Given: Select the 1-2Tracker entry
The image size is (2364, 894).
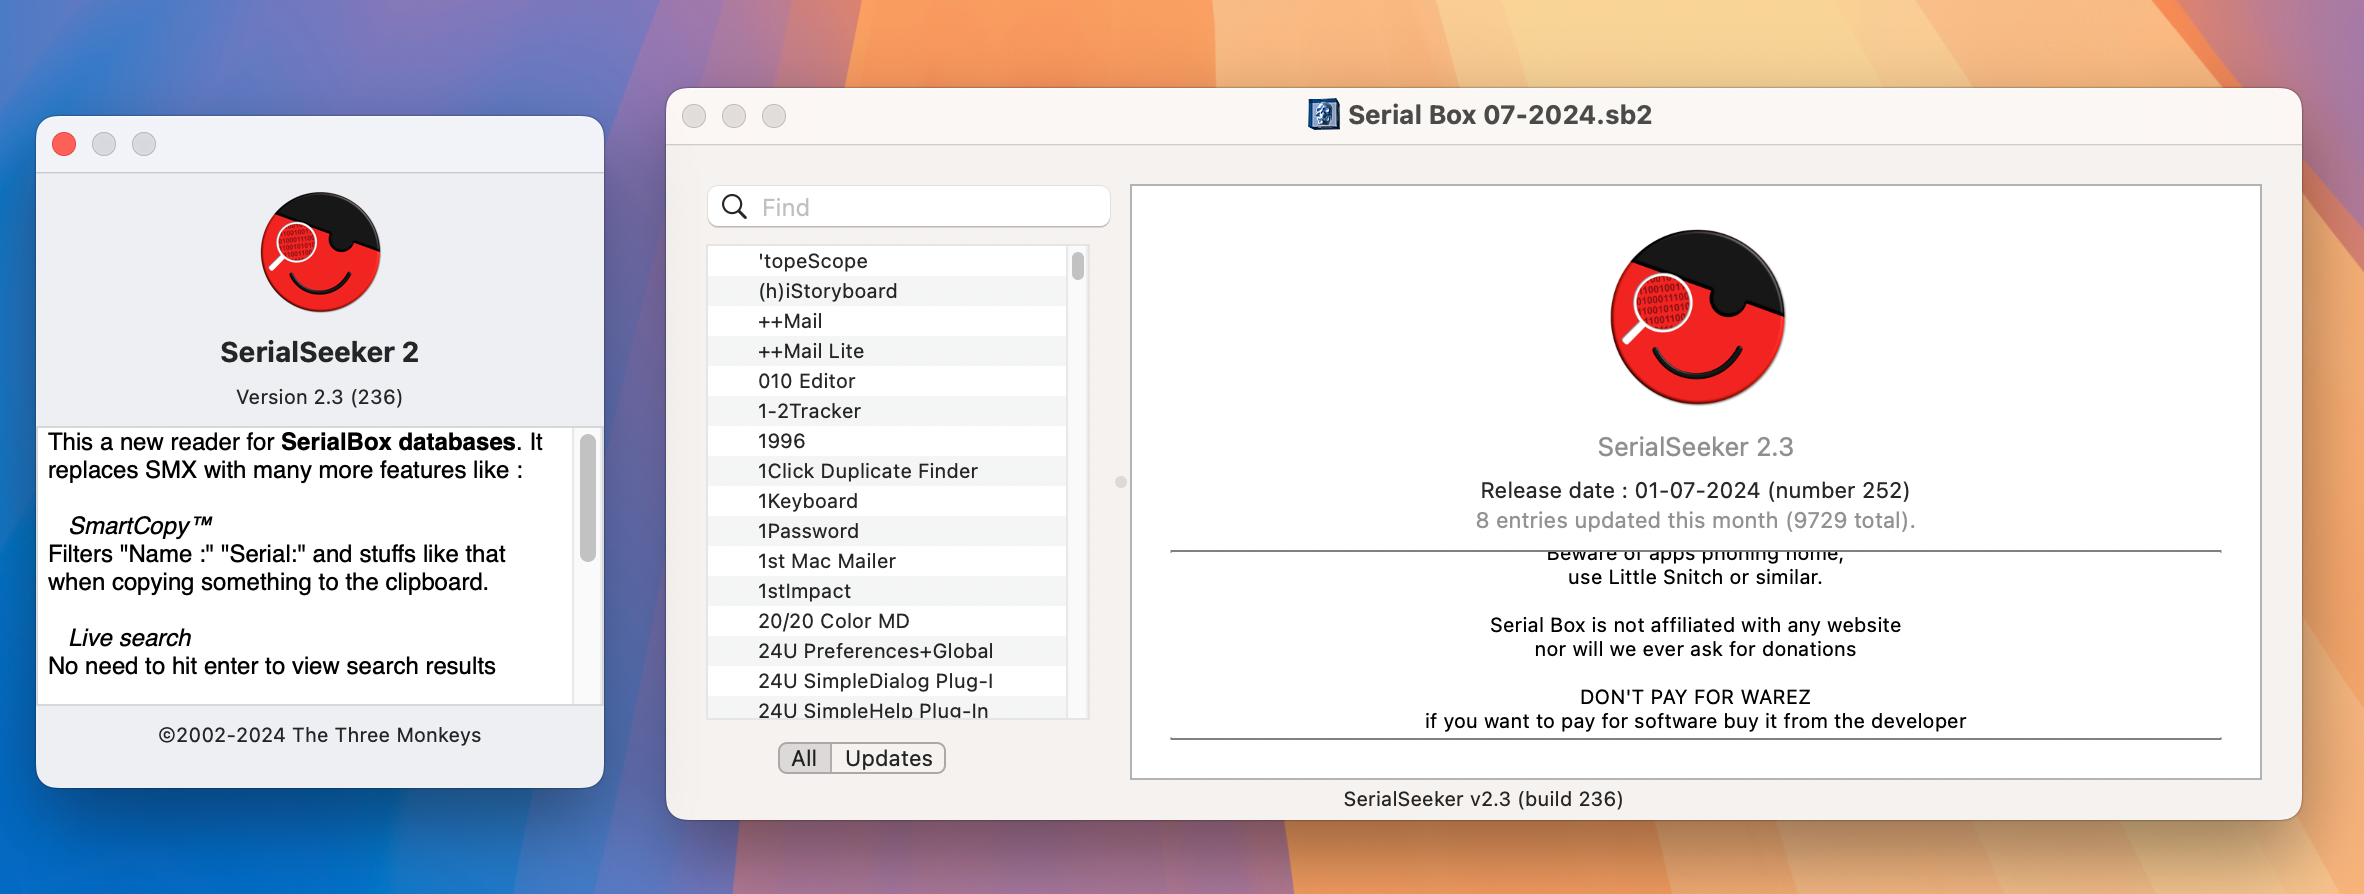Looking at the screenshot, I should [x=887, y=411].
